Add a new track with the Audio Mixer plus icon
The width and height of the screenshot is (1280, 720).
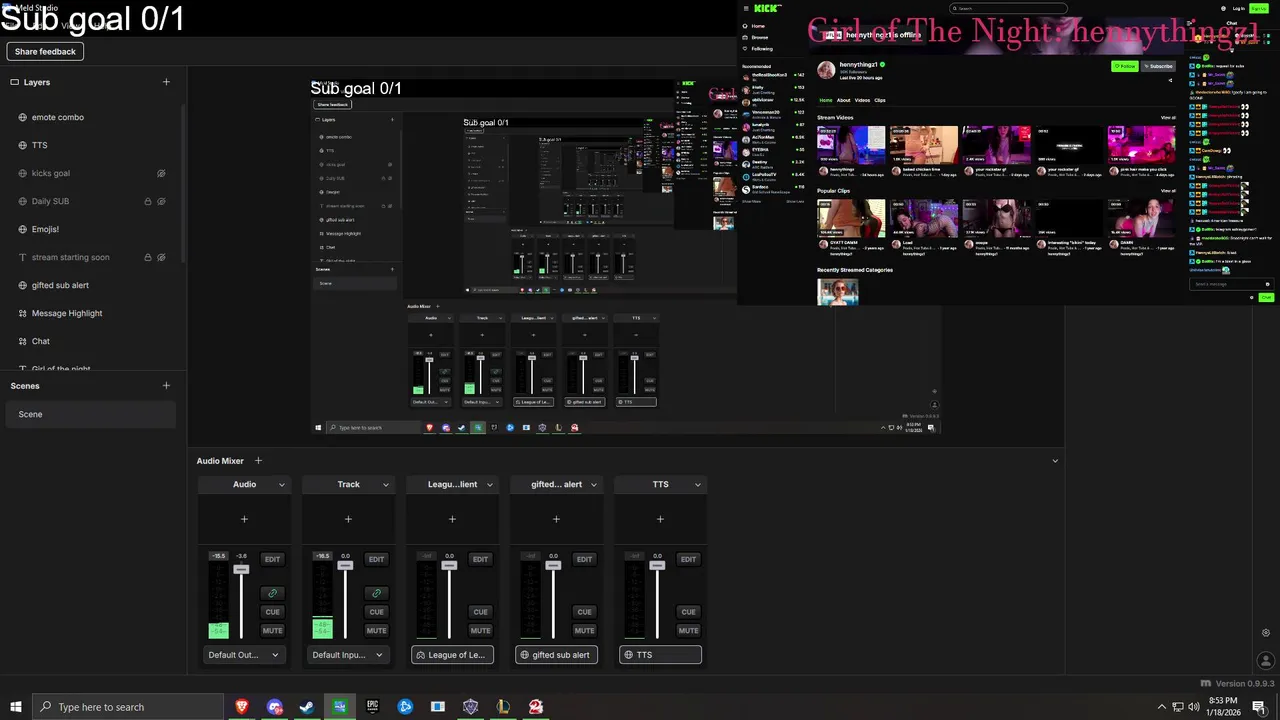[x=258, y=461]
